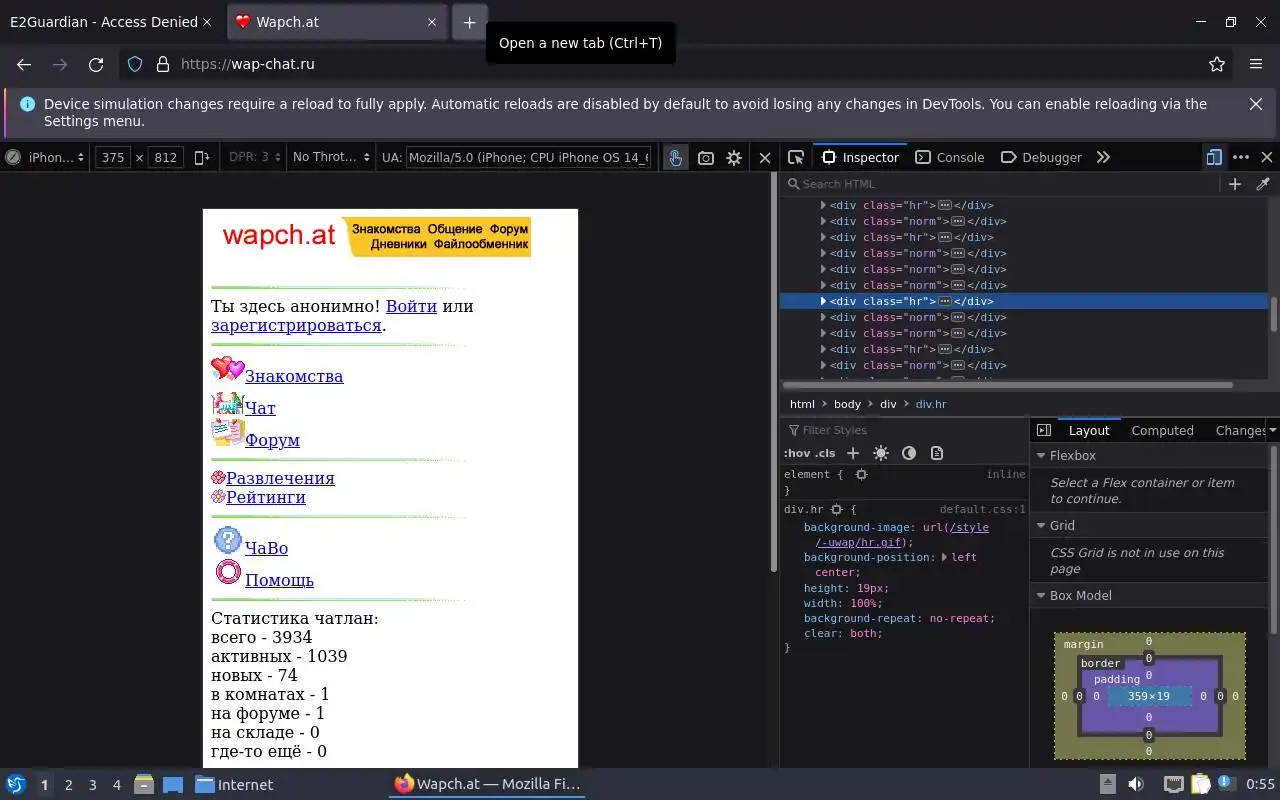Open the DPR device pixel ratio dropdown

tap(255, 157)
